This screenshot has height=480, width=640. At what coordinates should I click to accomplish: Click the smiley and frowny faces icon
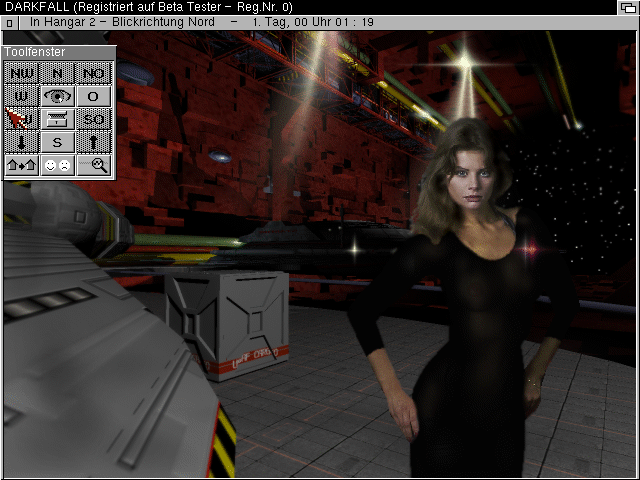pyautogui.click(x=57, y=165)
